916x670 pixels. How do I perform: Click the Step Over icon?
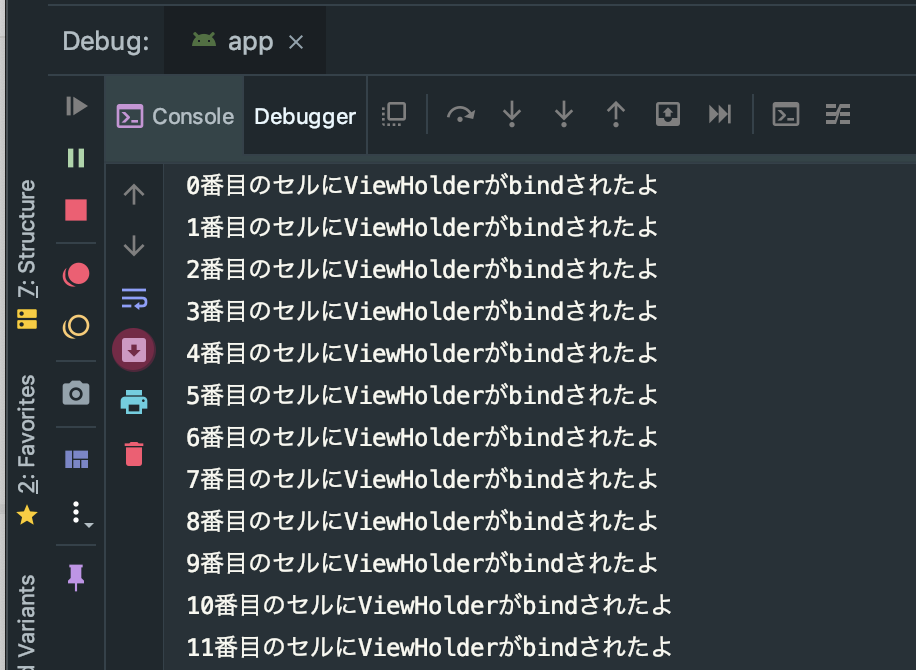[x=461, y=113]
